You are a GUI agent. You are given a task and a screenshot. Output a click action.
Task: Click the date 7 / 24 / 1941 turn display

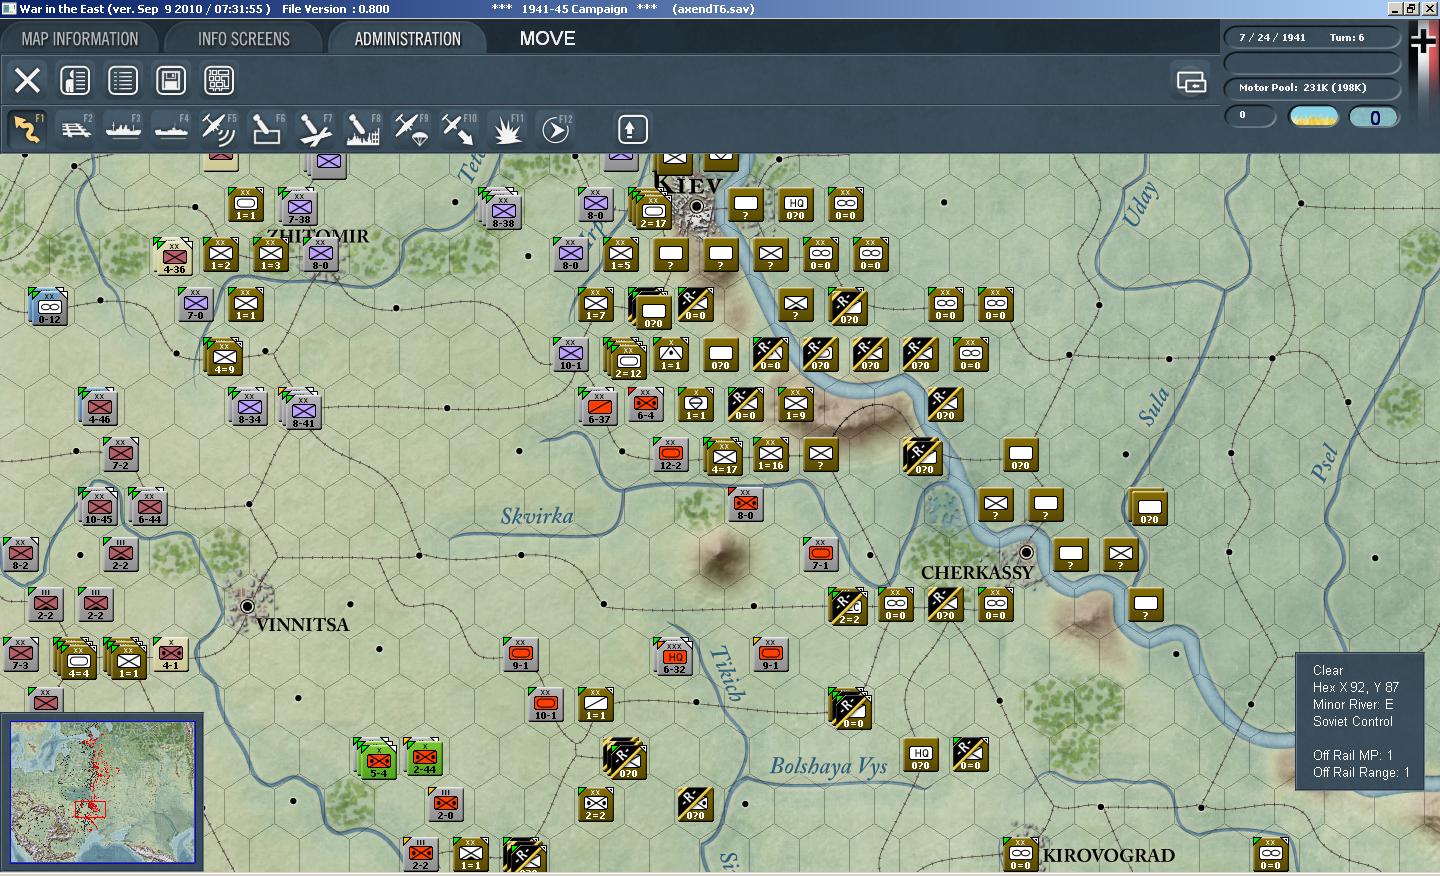(1311, 37)
